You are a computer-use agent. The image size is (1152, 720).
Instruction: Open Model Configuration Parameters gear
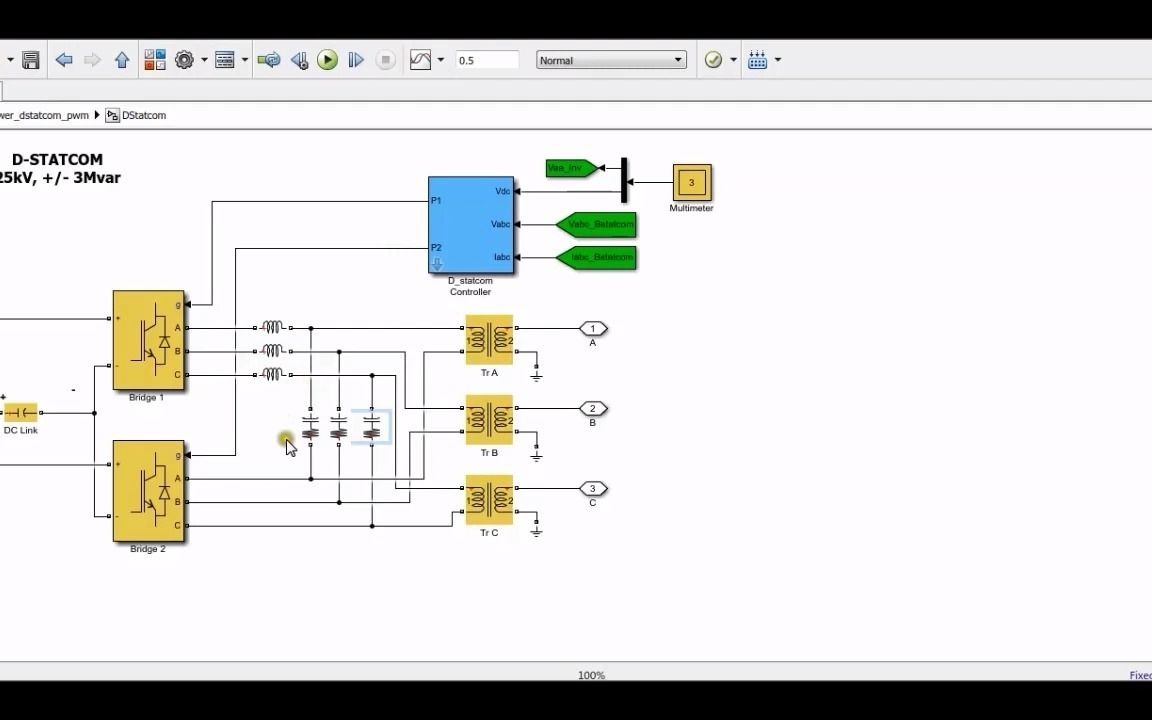184,60
